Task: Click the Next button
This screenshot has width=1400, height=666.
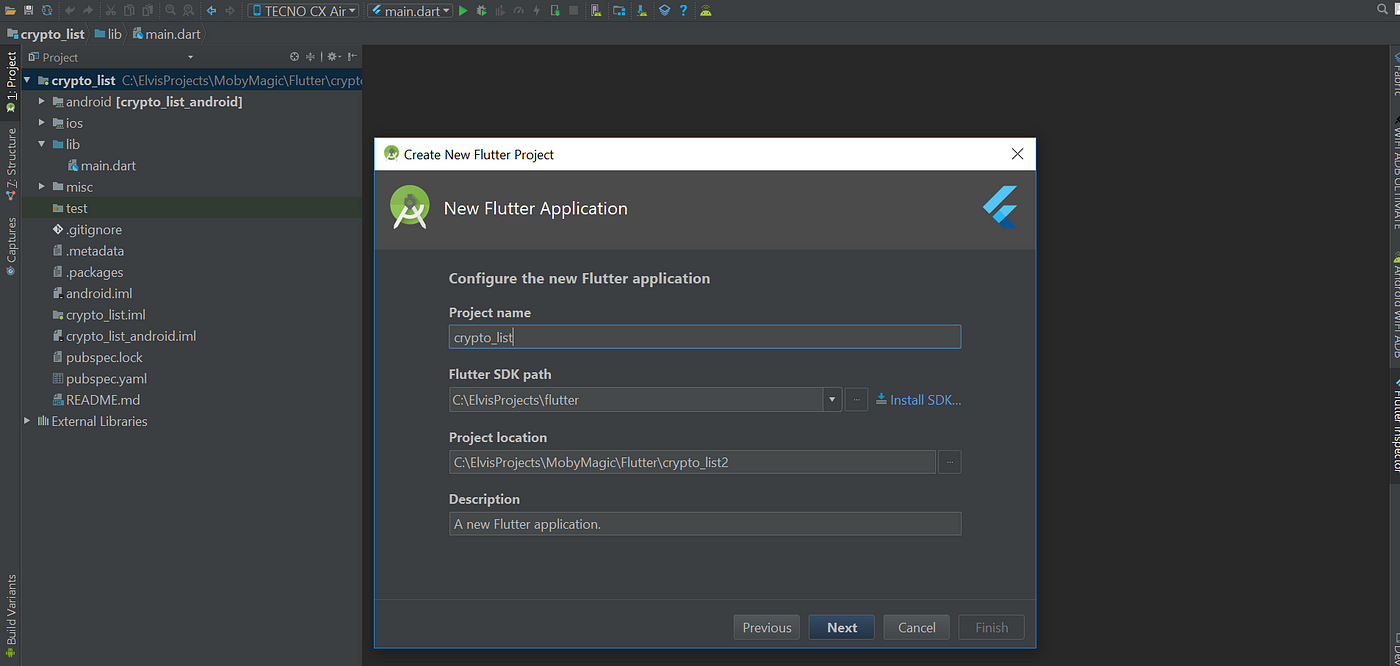Action: 842,628
